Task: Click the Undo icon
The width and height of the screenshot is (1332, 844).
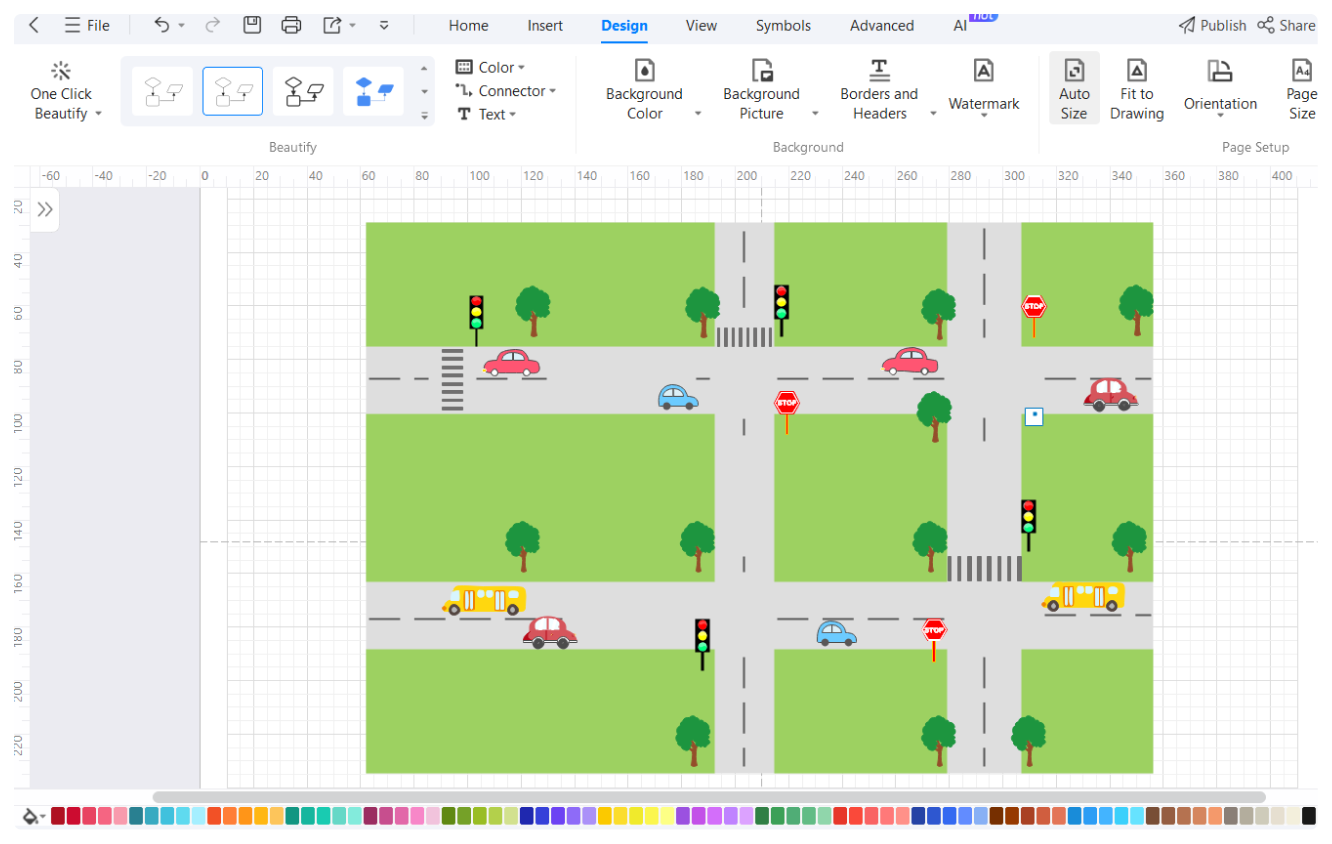Action: coord(160,25)
